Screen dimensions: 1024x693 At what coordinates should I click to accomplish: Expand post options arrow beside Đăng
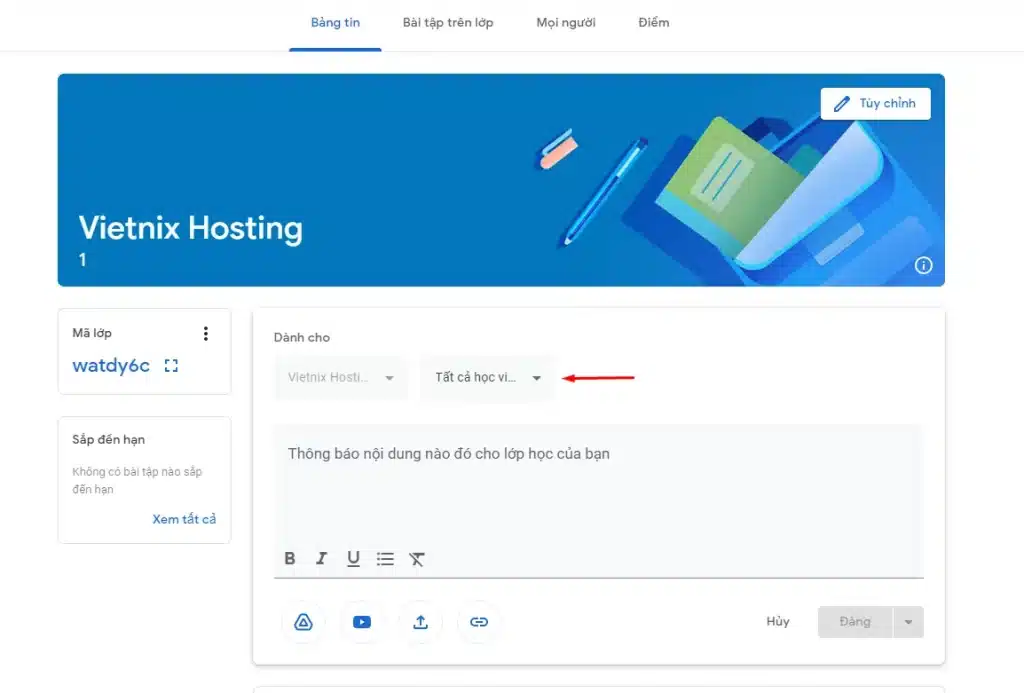908,622
